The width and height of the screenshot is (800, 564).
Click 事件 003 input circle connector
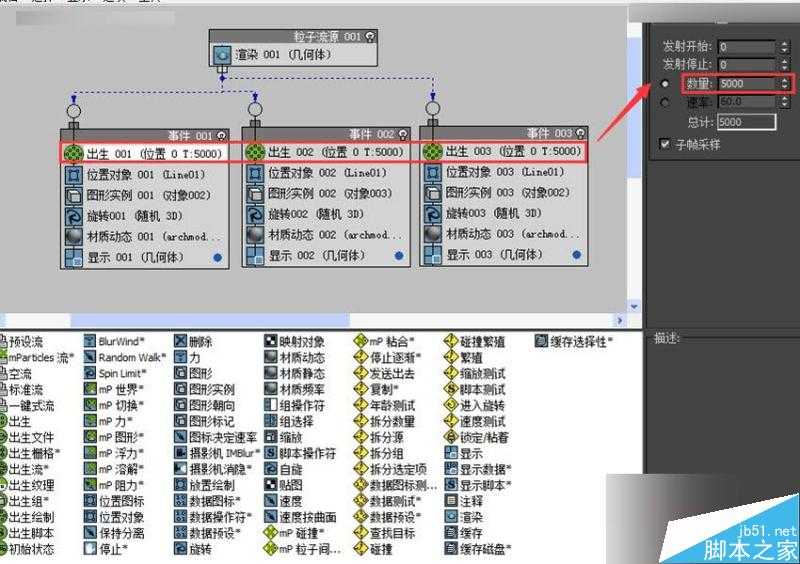click(433, 108)
